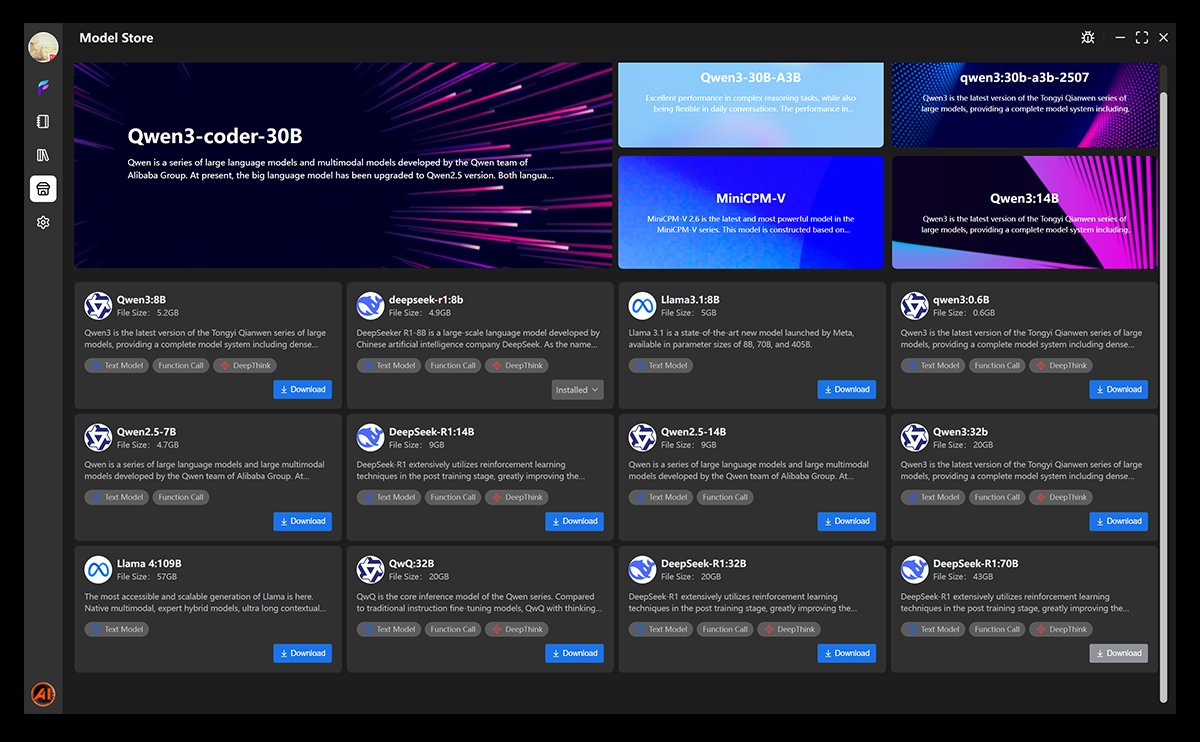Image resolution: width=1200 pixels, height=742 pixels.
Task: Open the library books sidebar icon
Action: coord(43,155)
